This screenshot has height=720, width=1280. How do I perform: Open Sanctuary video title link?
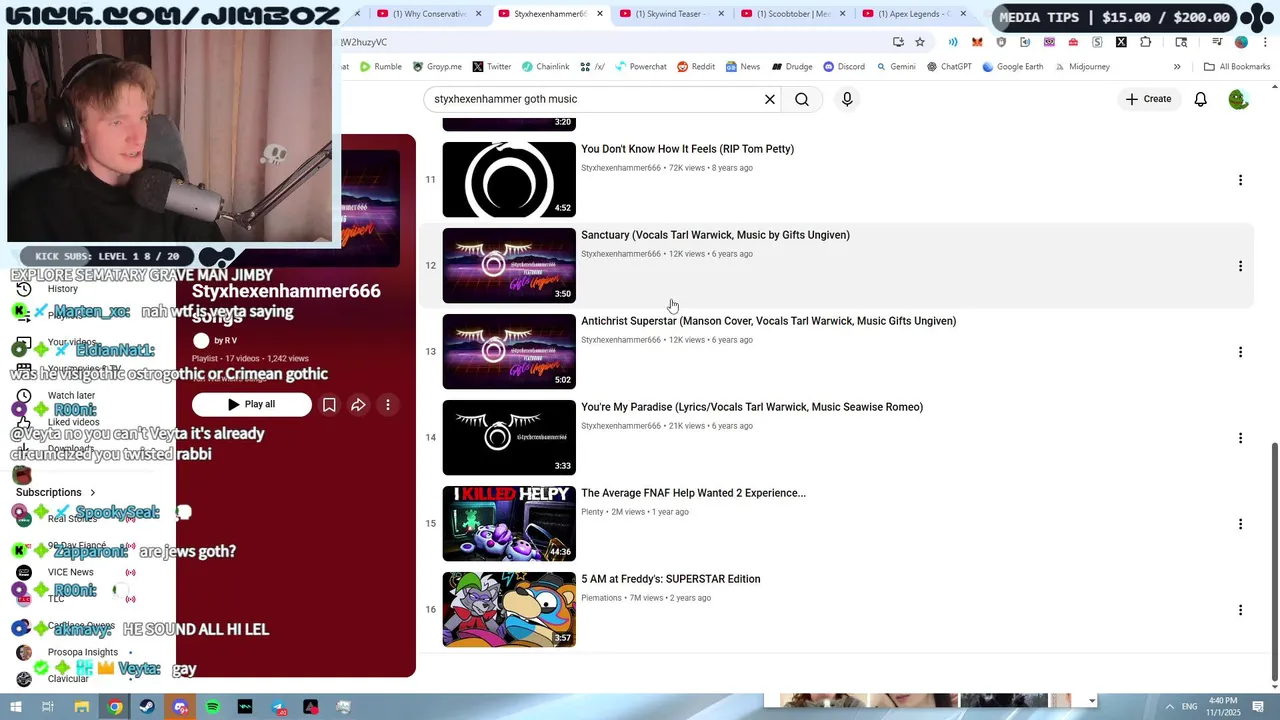[x=715, y=235]
